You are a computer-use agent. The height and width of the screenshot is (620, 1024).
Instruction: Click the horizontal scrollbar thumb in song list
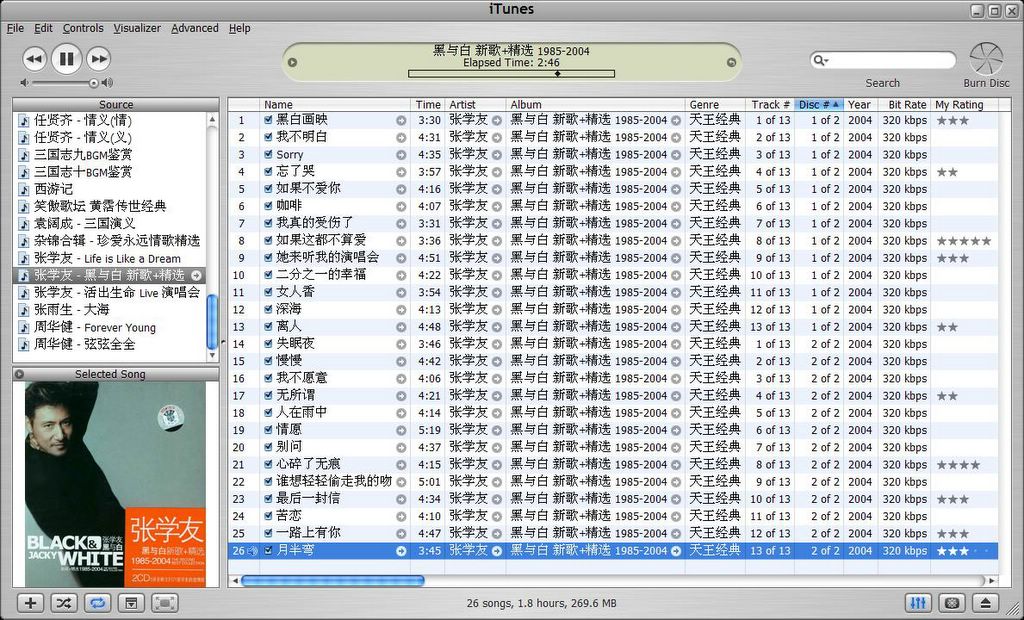pyautogui.click(x=333, y=580)
